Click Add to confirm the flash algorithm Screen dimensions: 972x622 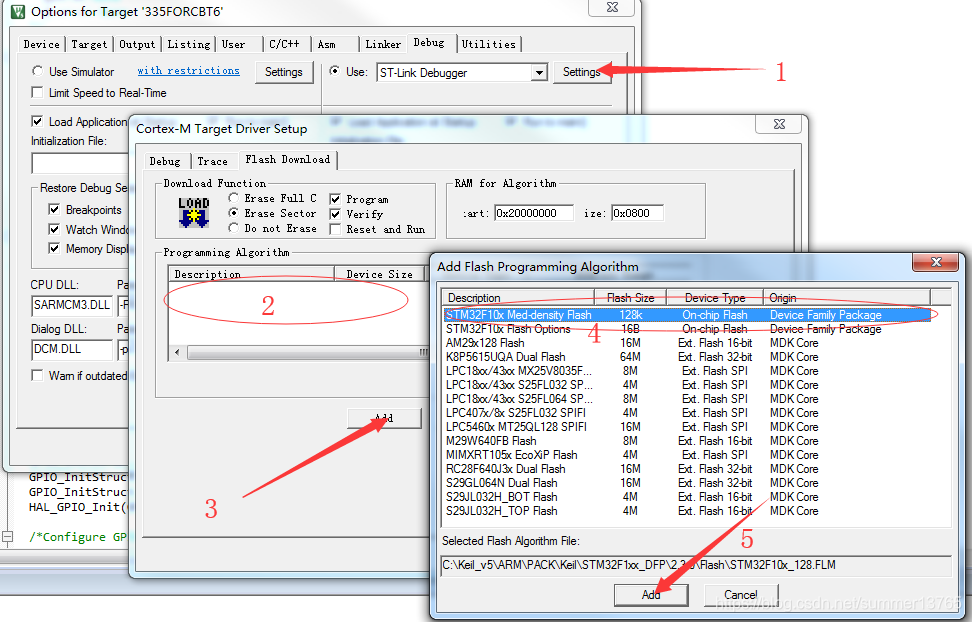coord(651,594)
